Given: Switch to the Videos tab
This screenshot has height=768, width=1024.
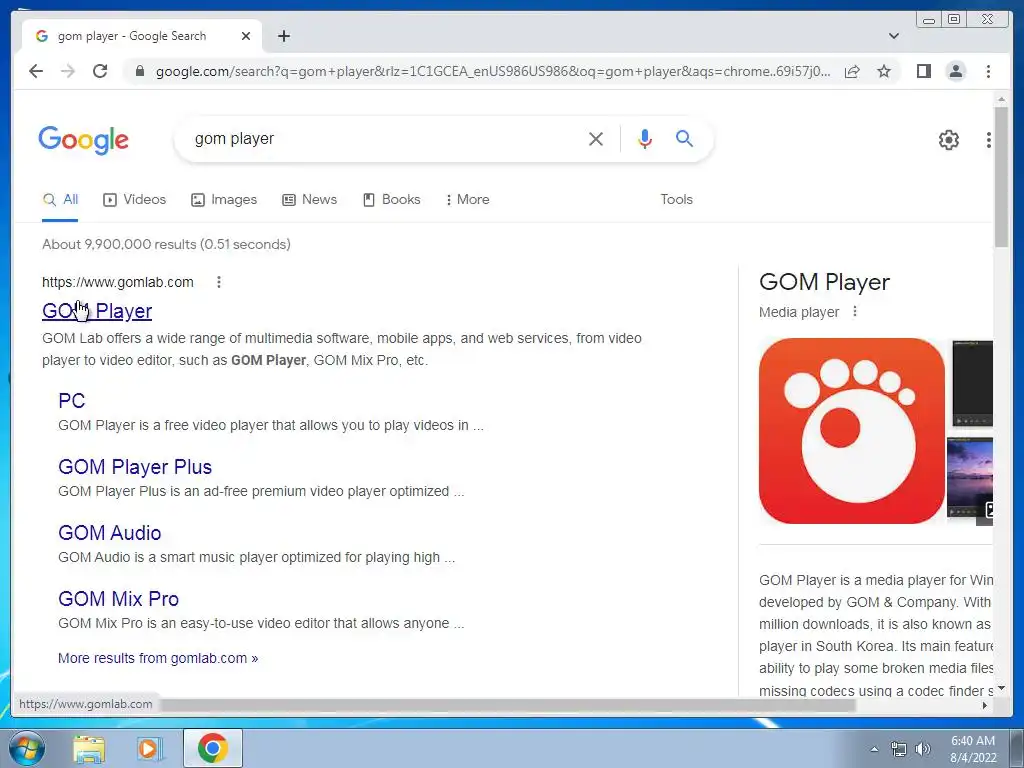Looking at the screenshot, I should (x=135, y=200).
